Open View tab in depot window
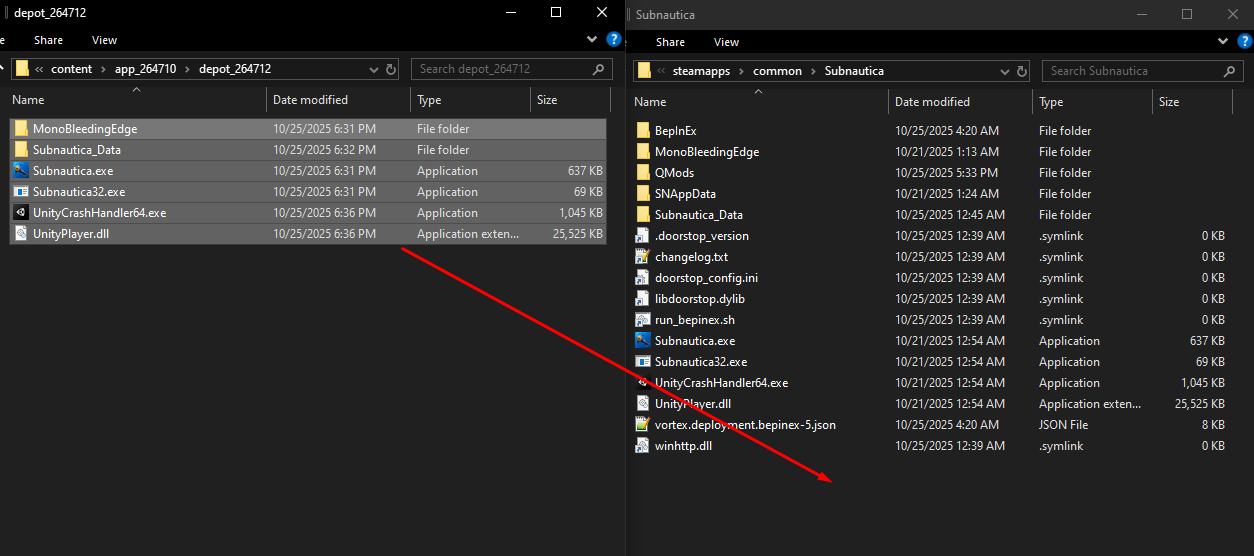 tap(104, 40)
